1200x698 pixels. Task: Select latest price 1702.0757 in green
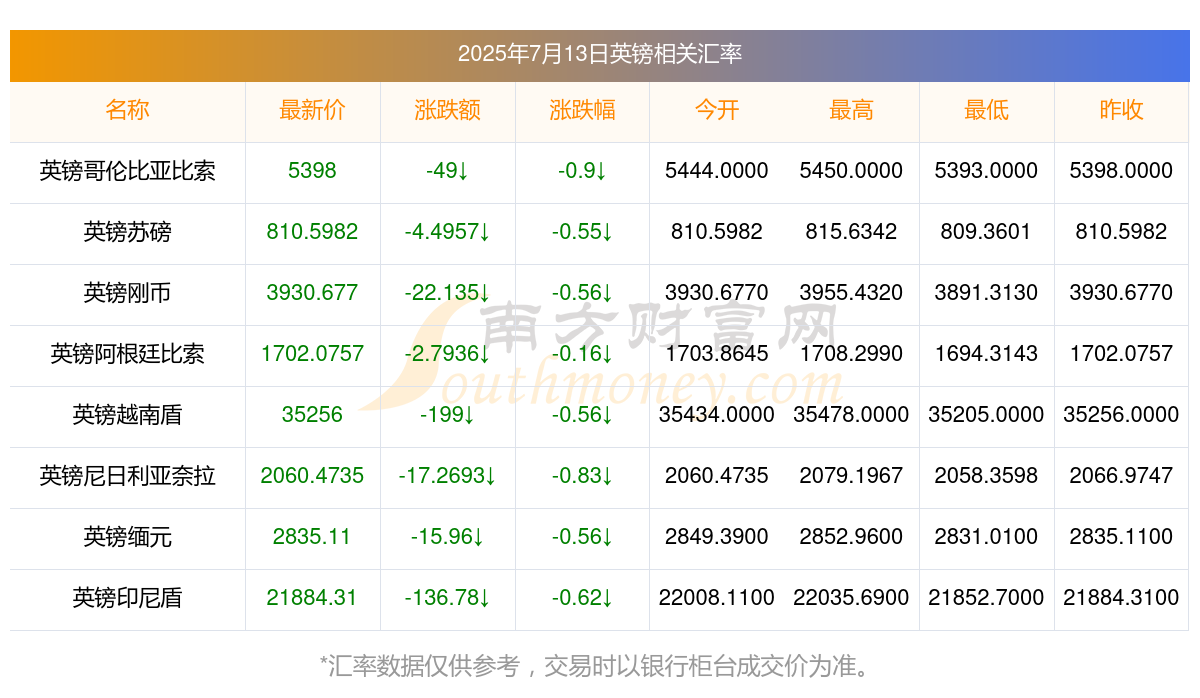tap(312, 354)
